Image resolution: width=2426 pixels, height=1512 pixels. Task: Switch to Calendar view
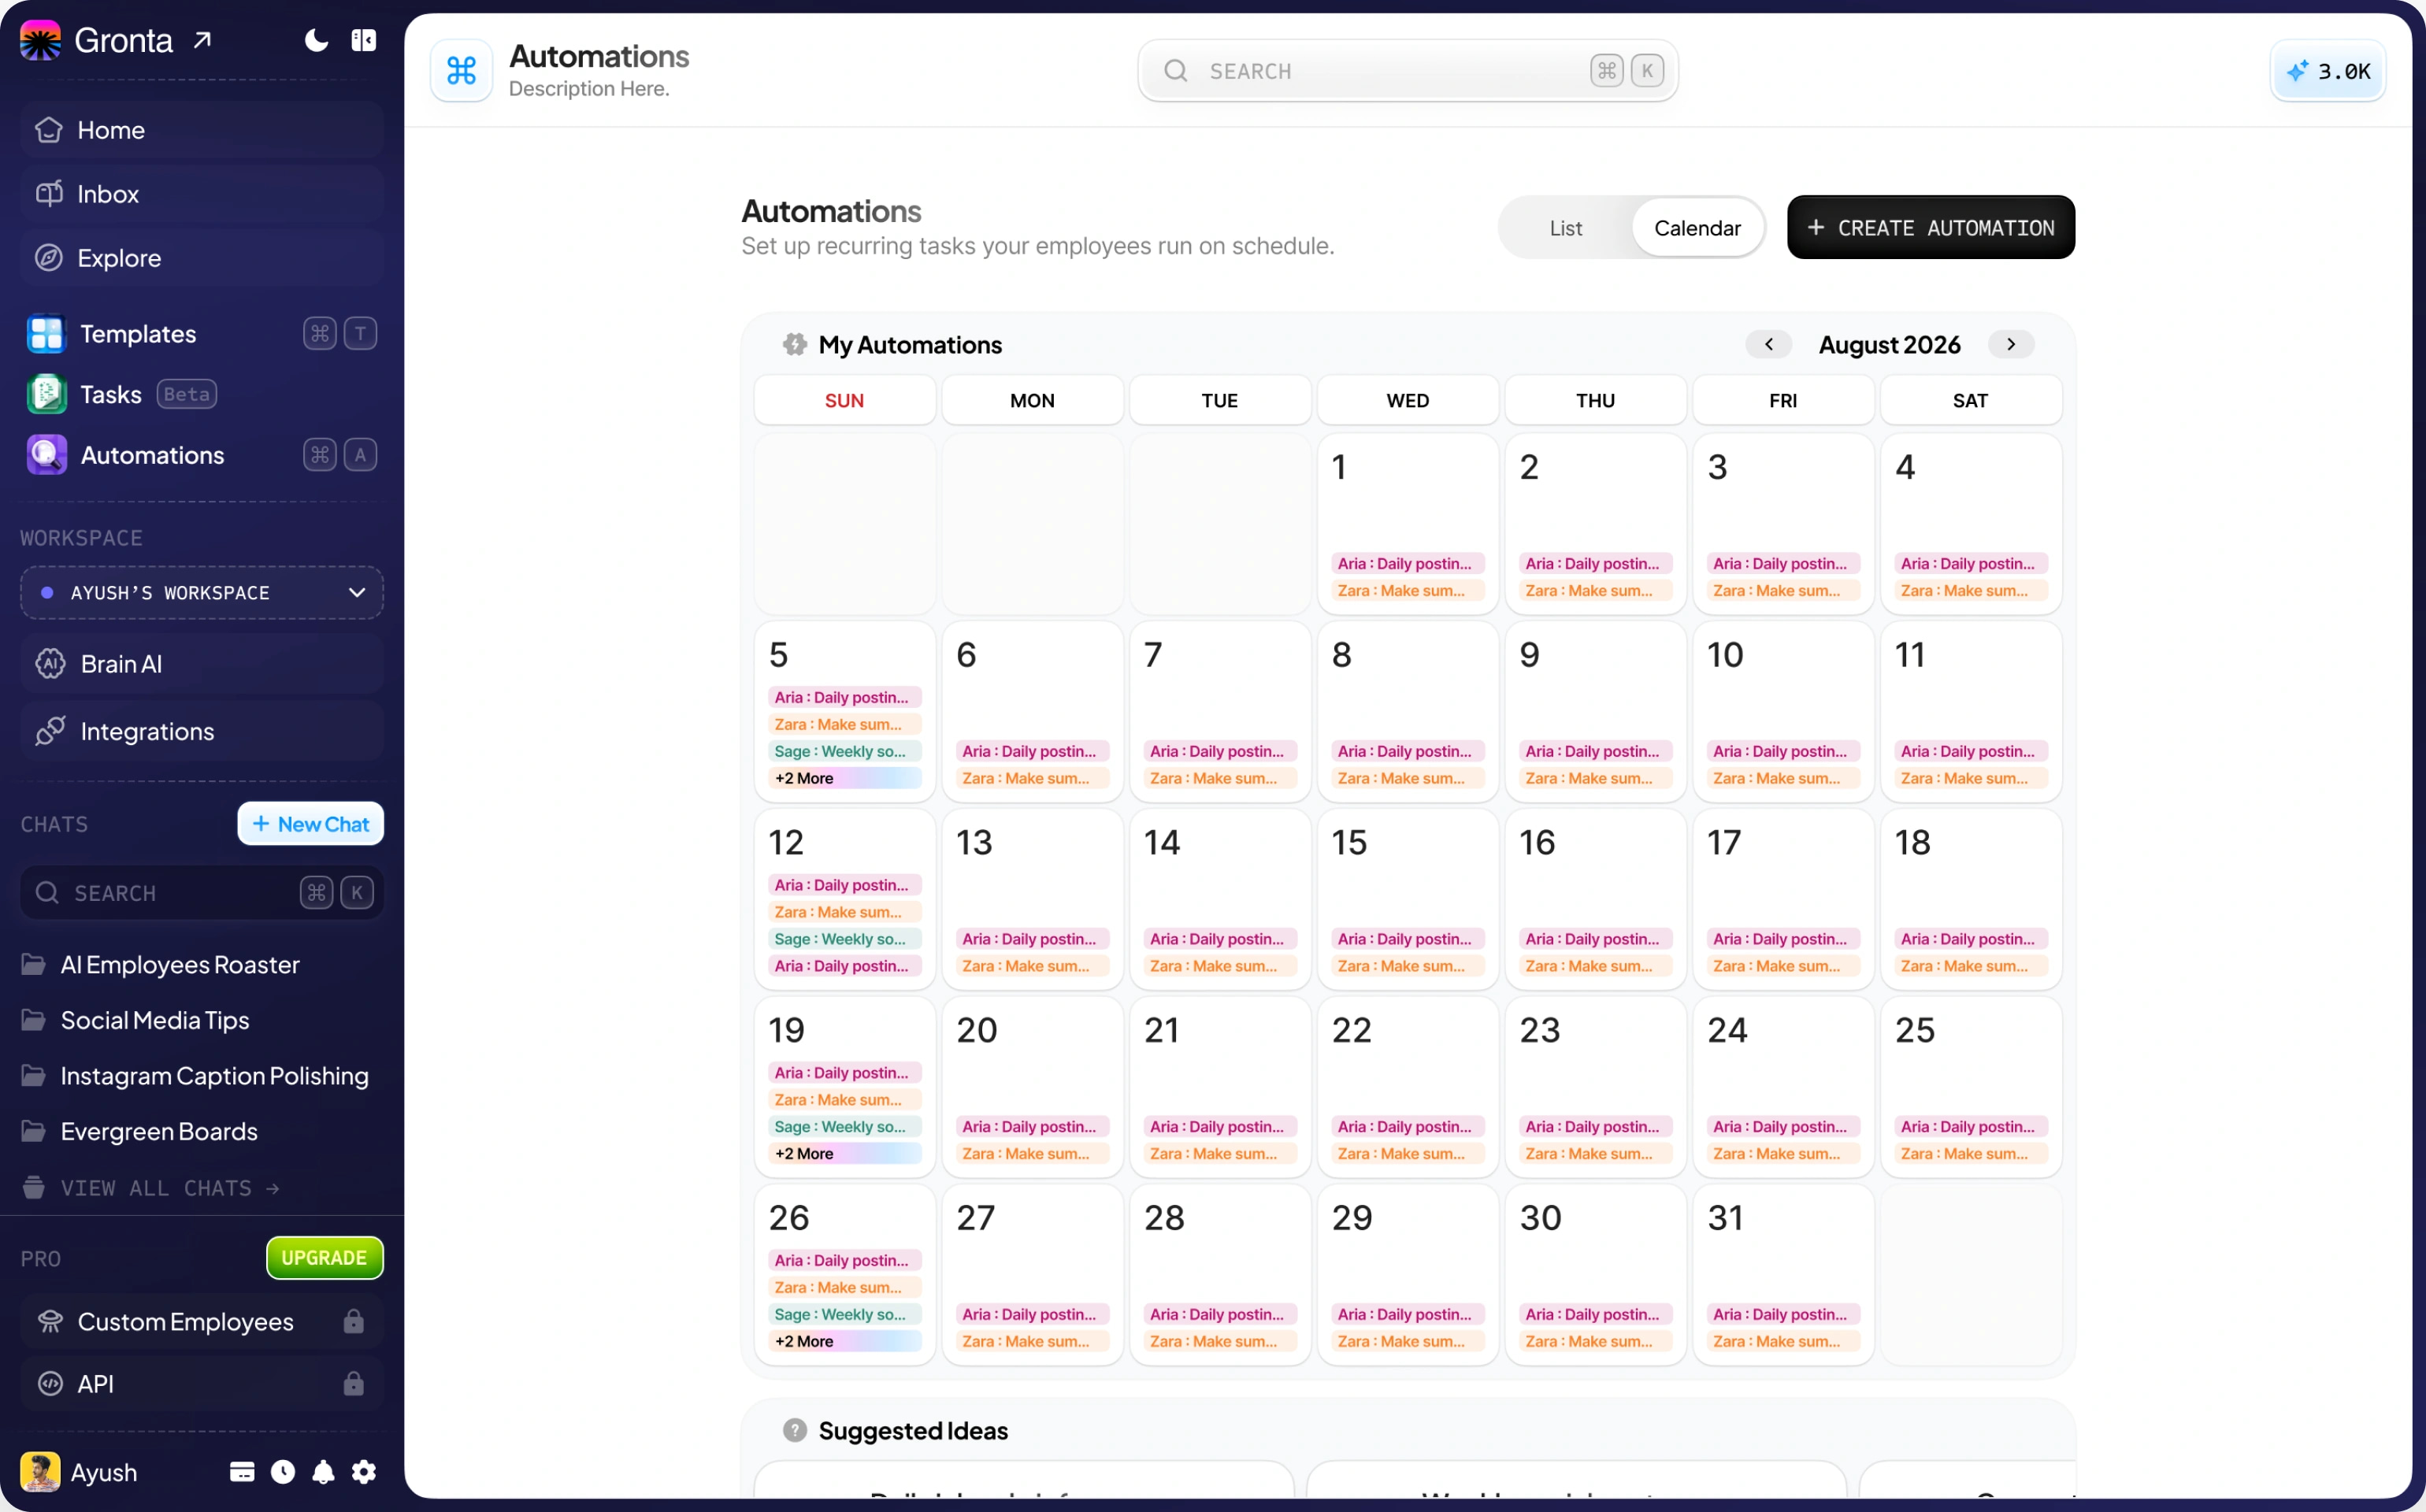tap(1697, 228)
